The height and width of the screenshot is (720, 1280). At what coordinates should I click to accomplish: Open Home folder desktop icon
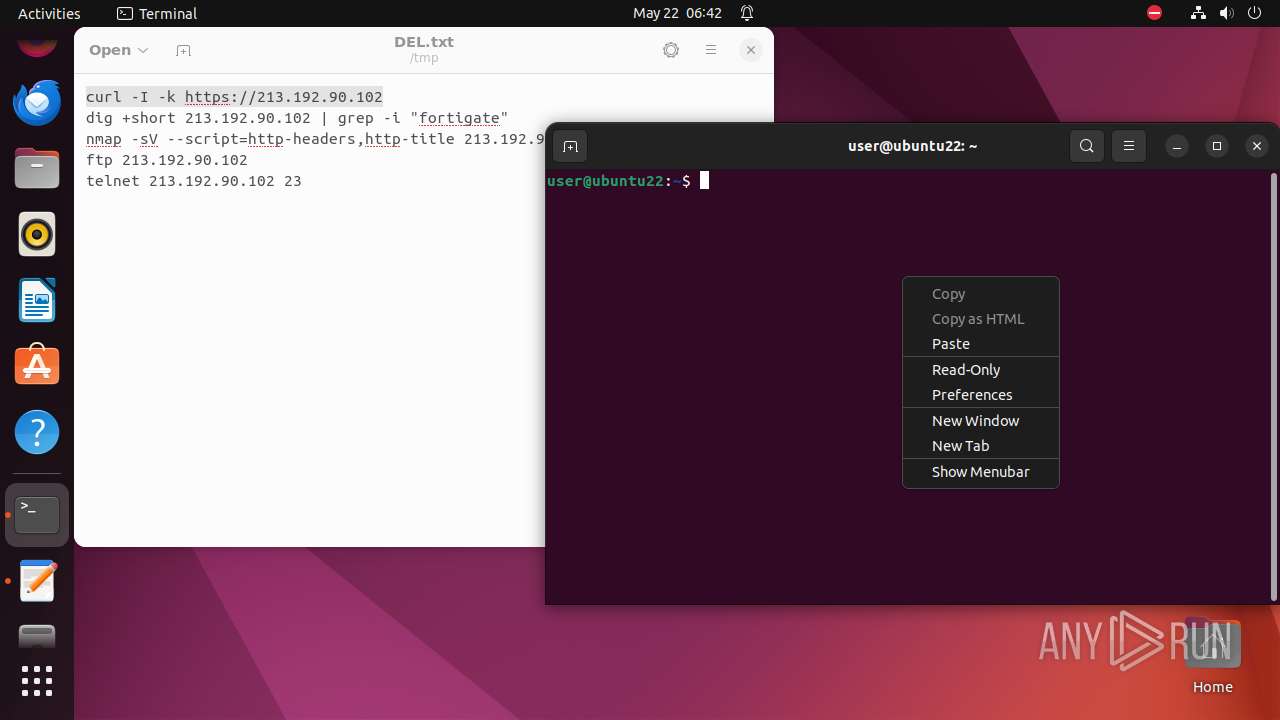click(1213, 656)
